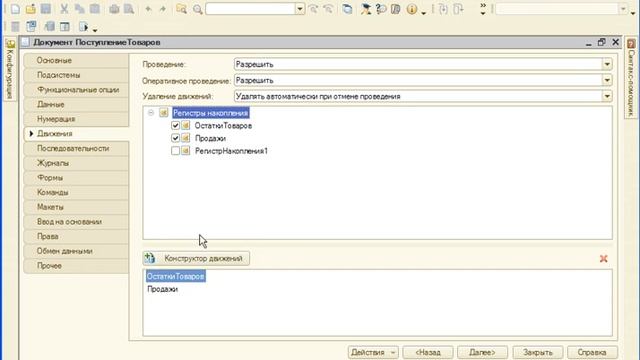Open Syntax assistant graduate-cap icon
The width and height of the screenshot is (640, 360).
click(x=366, y=9)
